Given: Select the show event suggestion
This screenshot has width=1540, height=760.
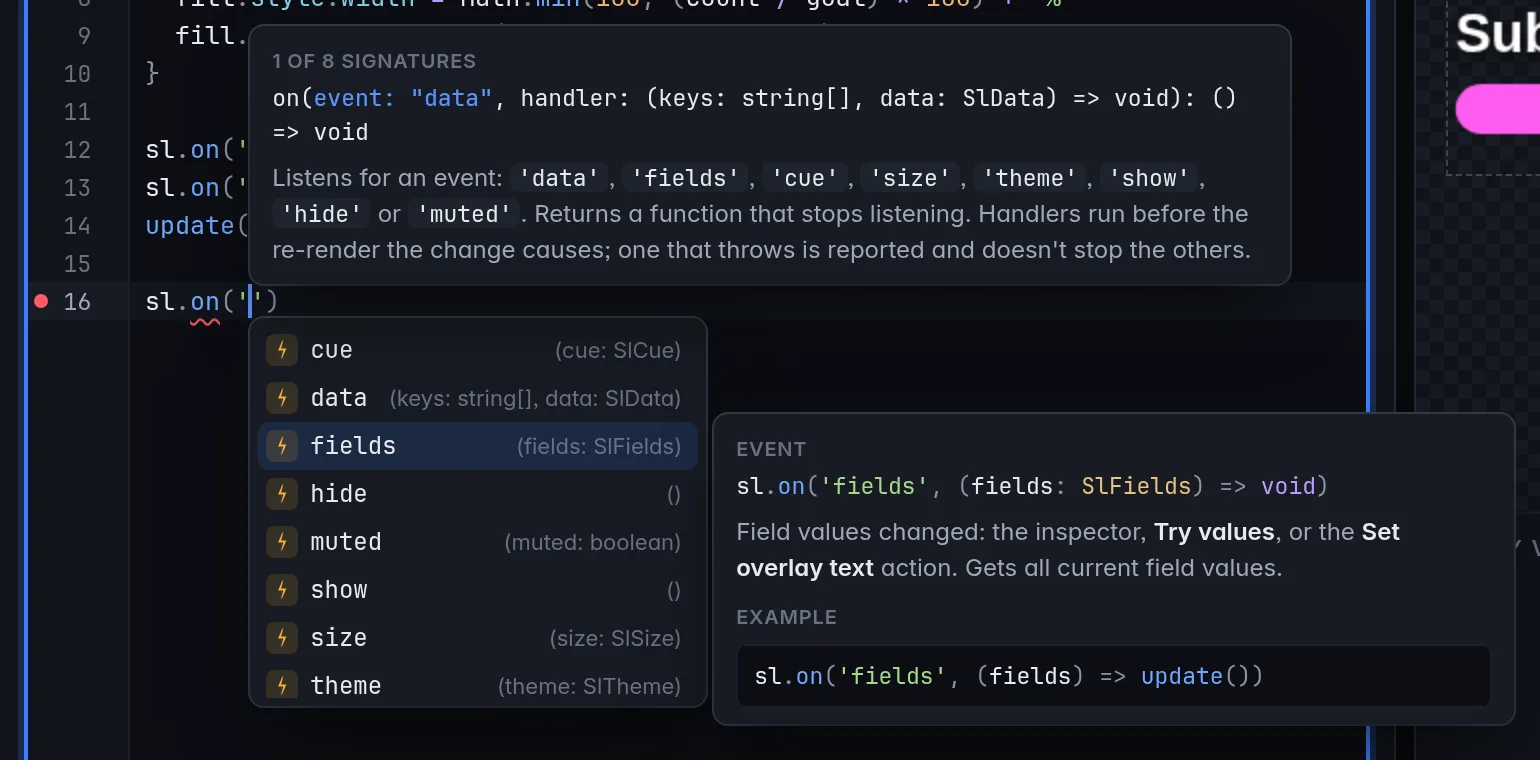Looking at the screenshot, I should pyautogui.click(x=477, y=590).
